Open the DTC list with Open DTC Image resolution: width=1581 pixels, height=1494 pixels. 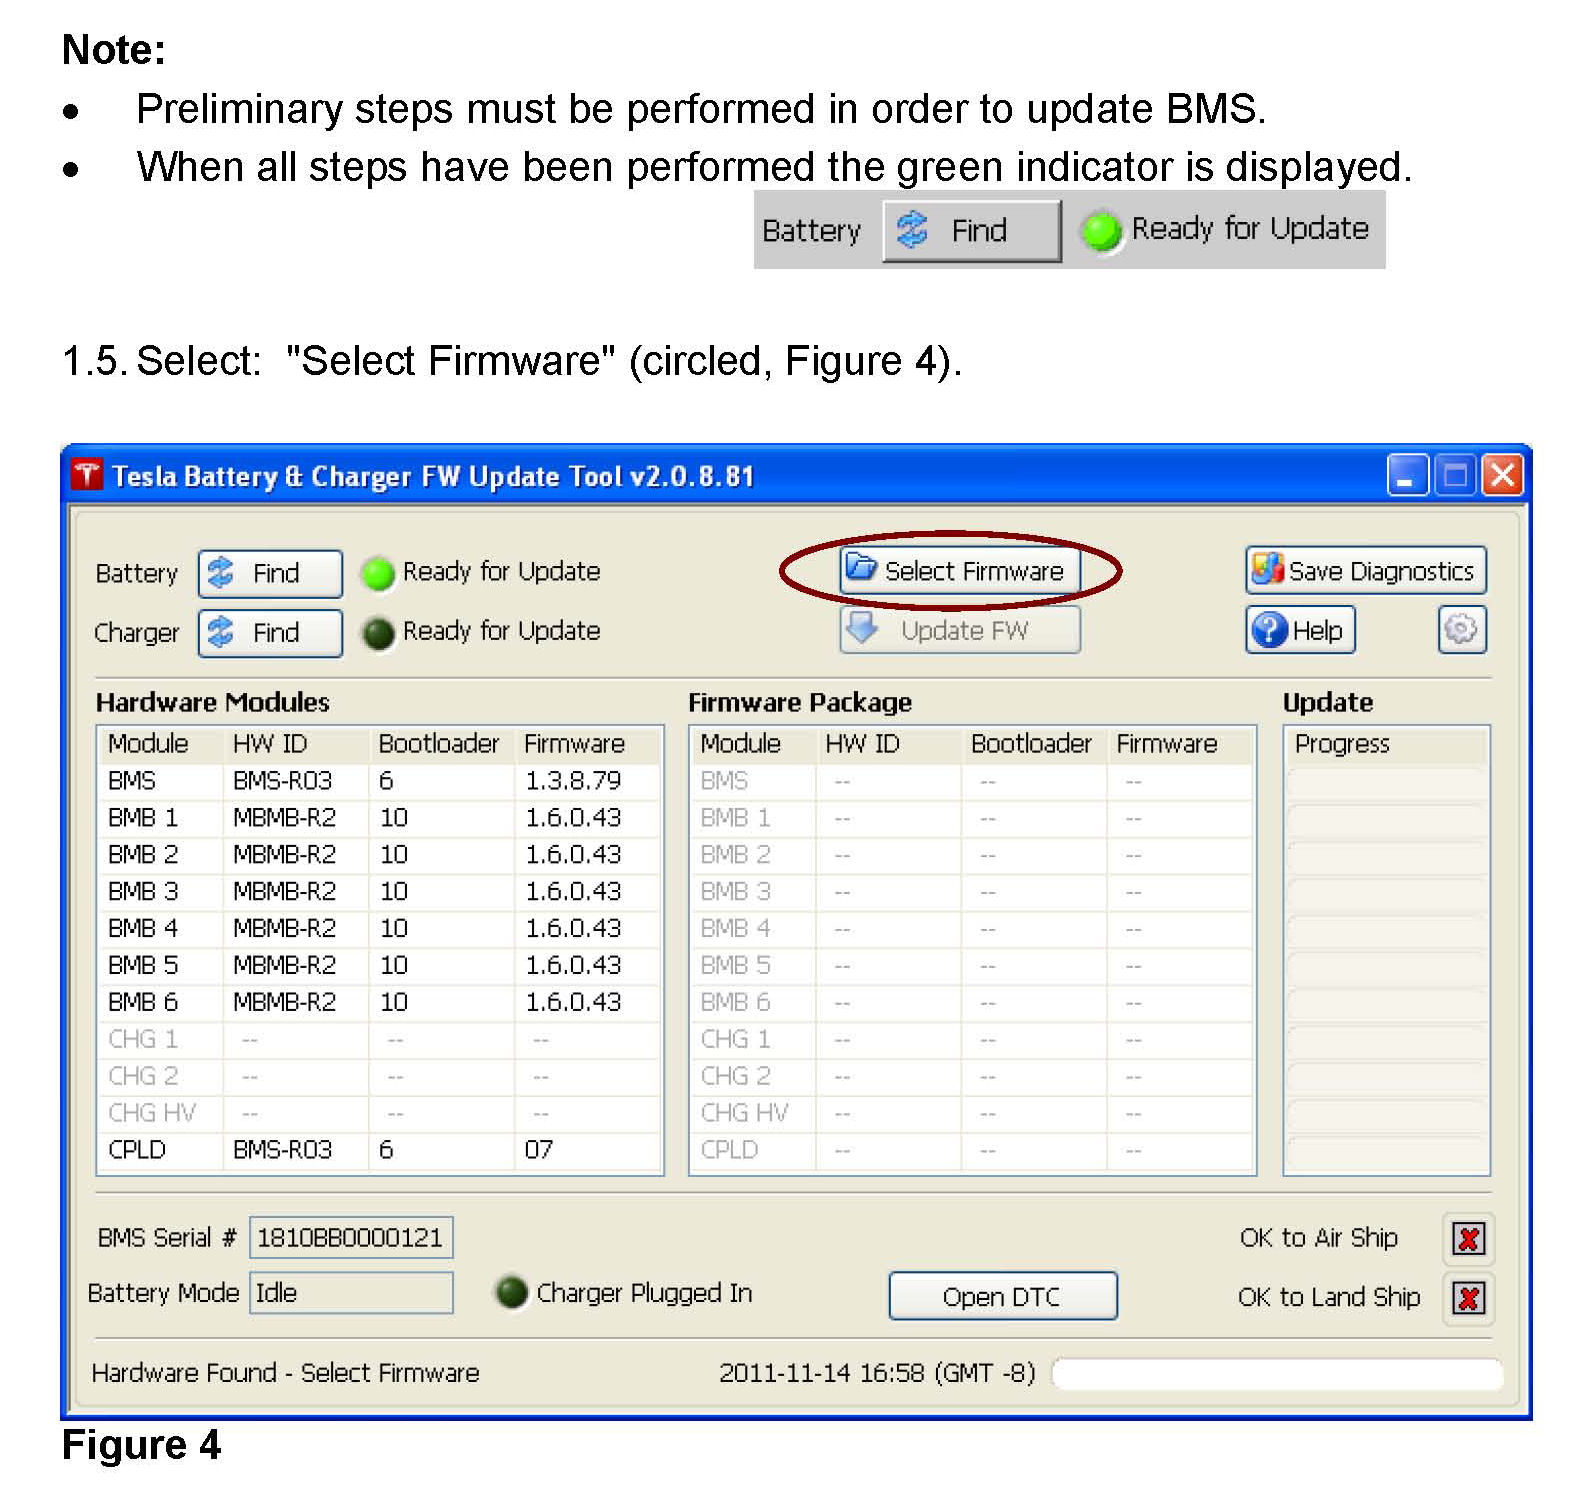[1002, 1297]
